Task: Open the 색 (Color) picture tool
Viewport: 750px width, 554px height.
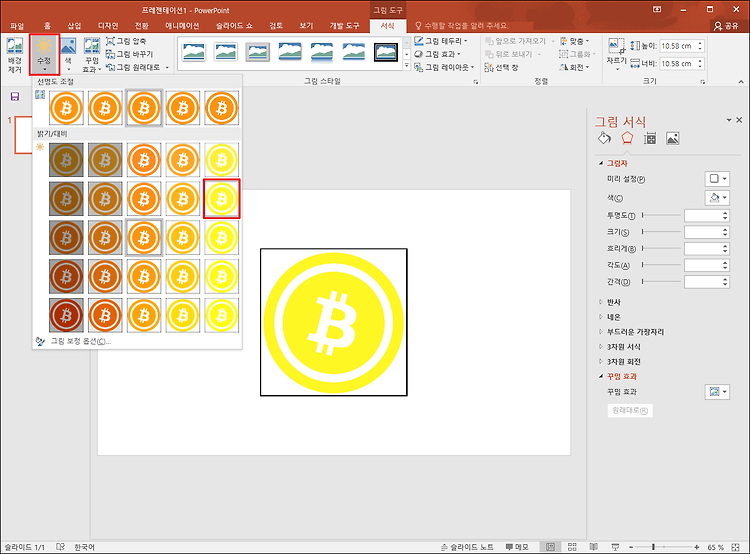Action: pyautogui.click(x=68, y=55)
